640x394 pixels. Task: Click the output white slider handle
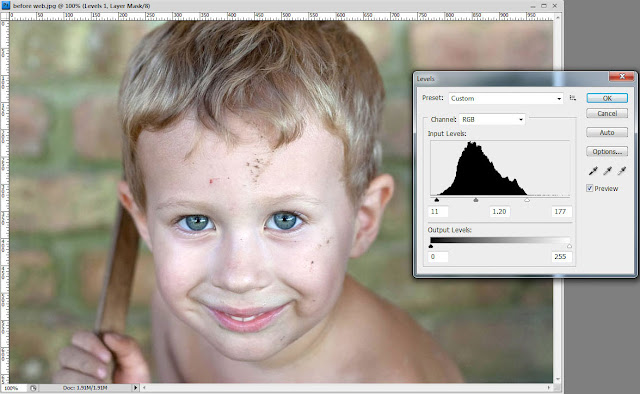point(569,246)
